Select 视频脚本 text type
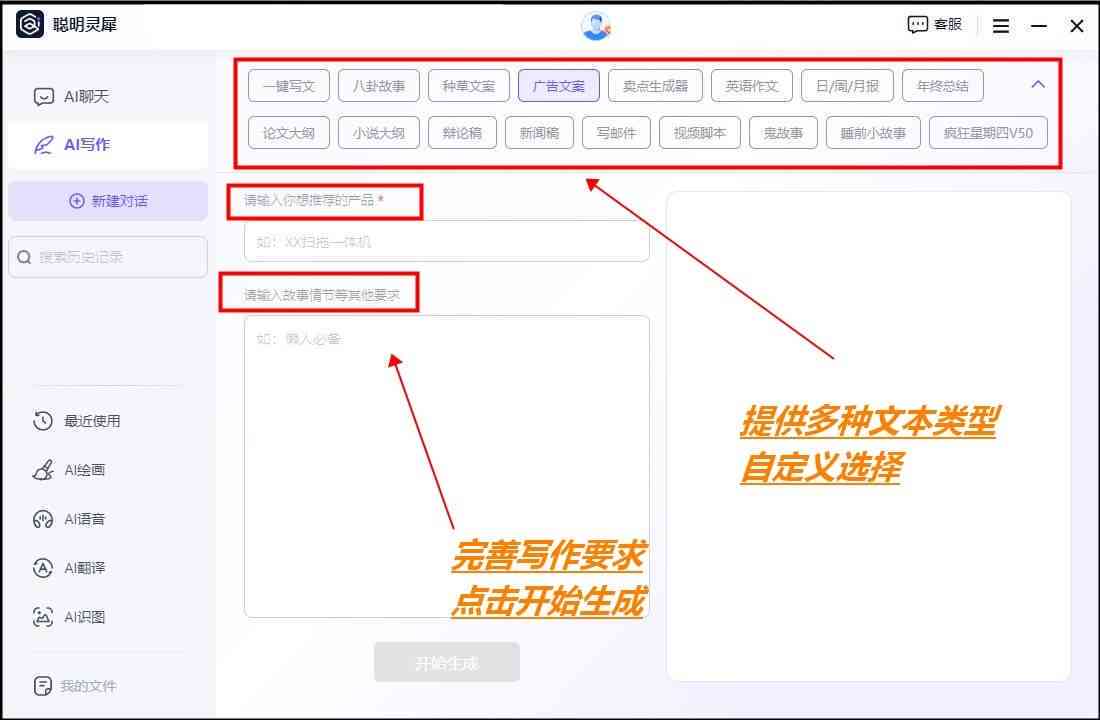 (699, 133)
